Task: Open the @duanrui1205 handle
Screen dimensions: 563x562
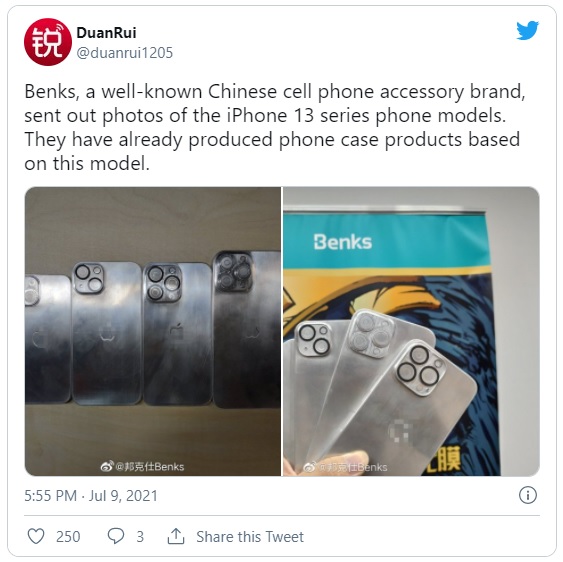Action: [x=125, y=53]
